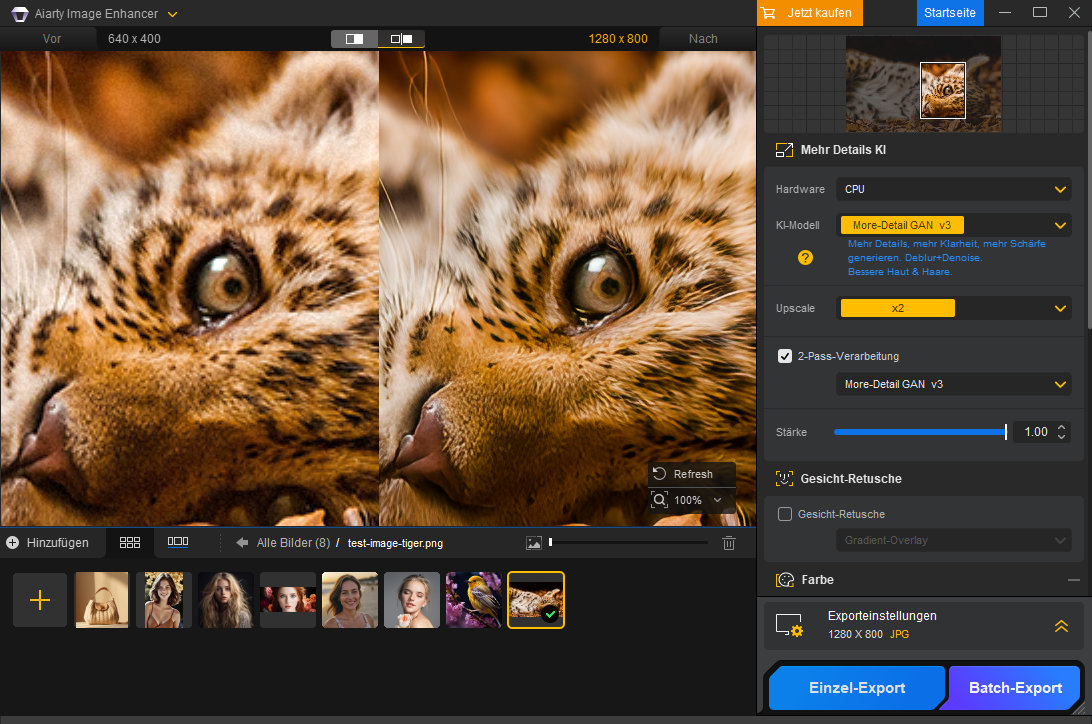Click the yellow help question mark icon
Viewport: 1092px width, 724px height.
805,258
